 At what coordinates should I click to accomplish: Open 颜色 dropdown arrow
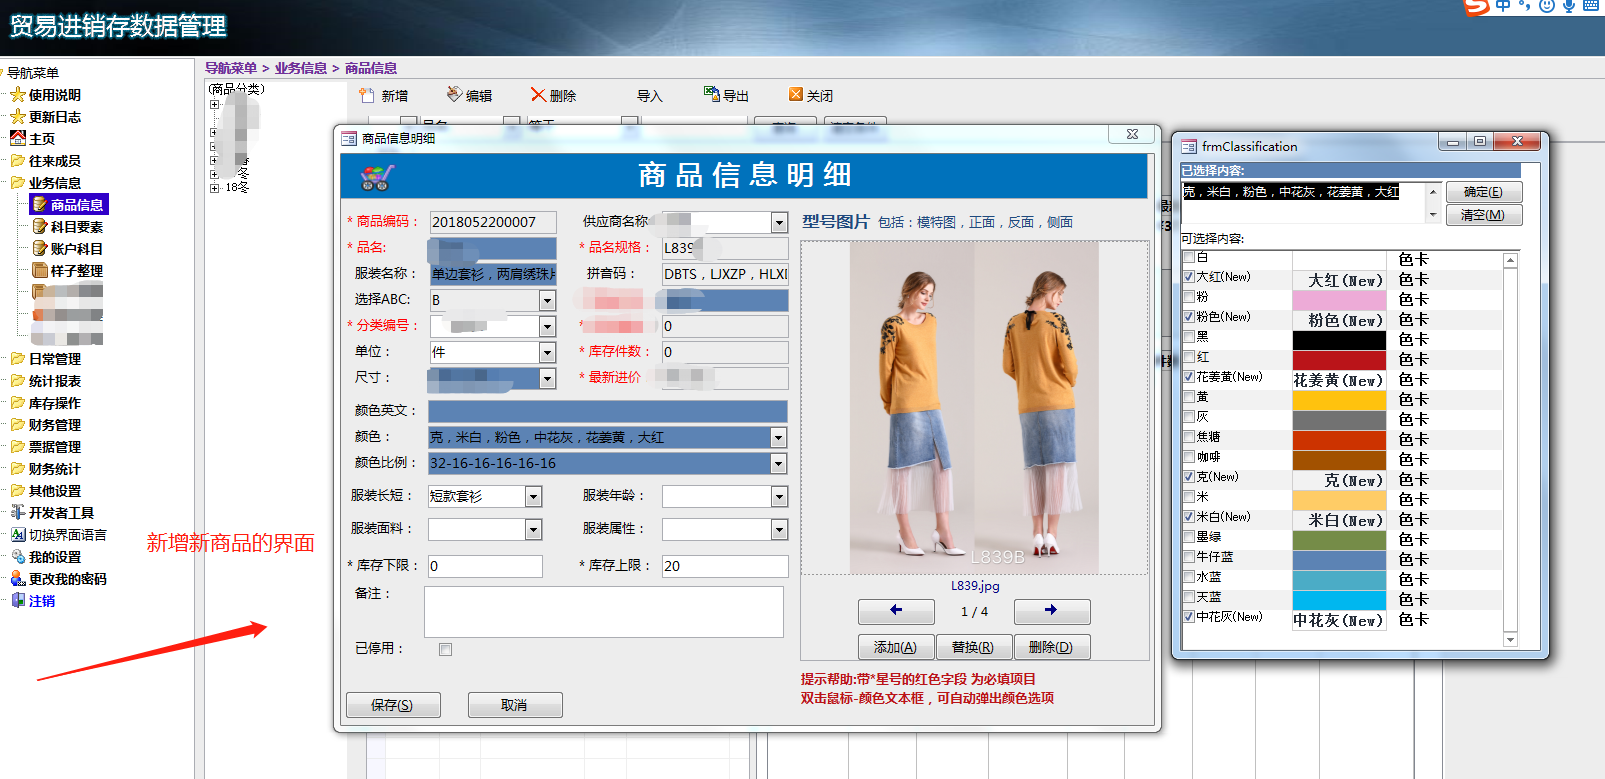click(779, 437)
